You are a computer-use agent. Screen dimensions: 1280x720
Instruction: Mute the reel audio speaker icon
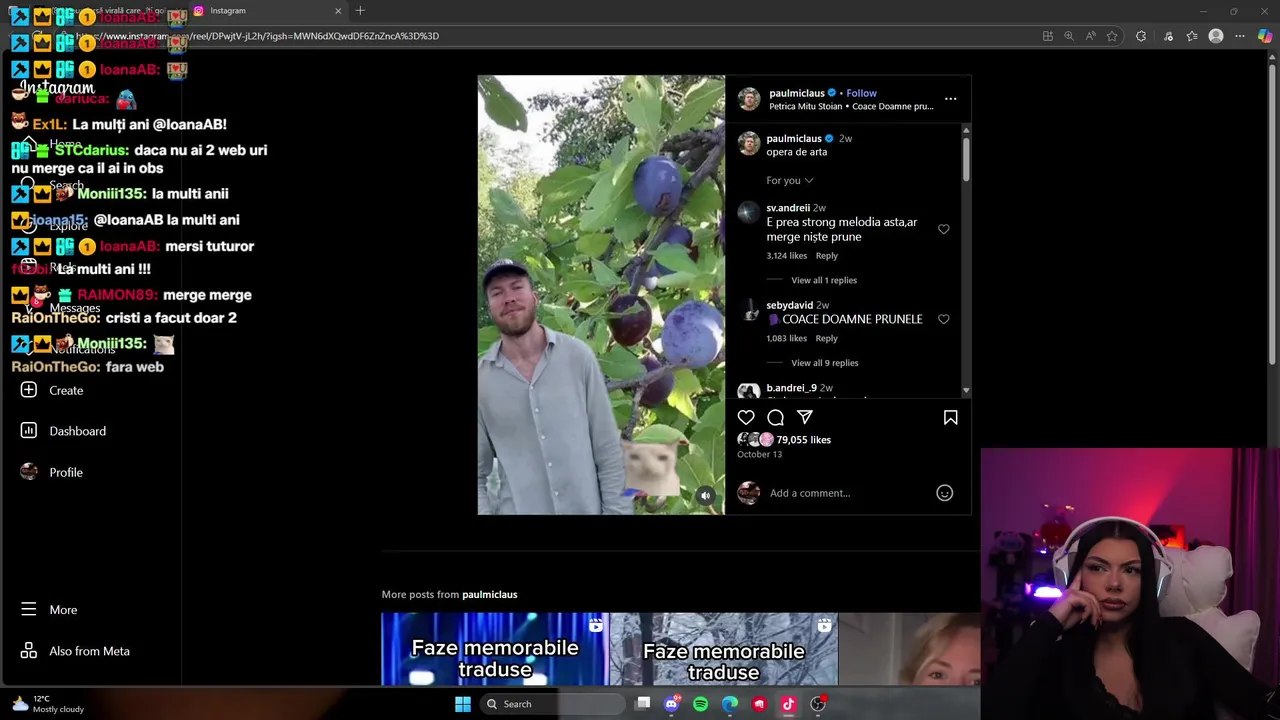706,496
